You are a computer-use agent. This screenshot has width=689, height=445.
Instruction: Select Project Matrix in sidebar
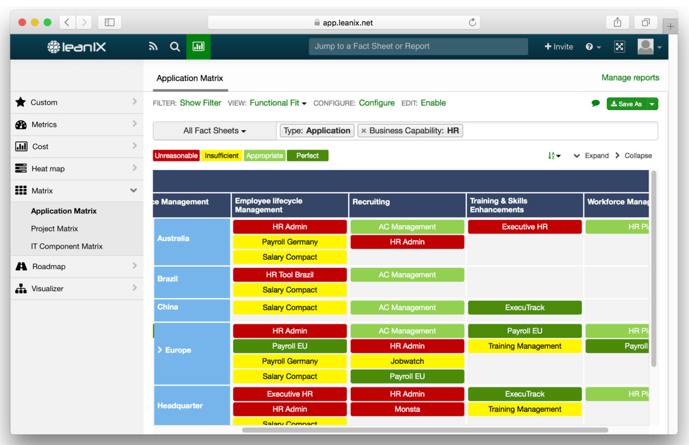coord(54,228)
